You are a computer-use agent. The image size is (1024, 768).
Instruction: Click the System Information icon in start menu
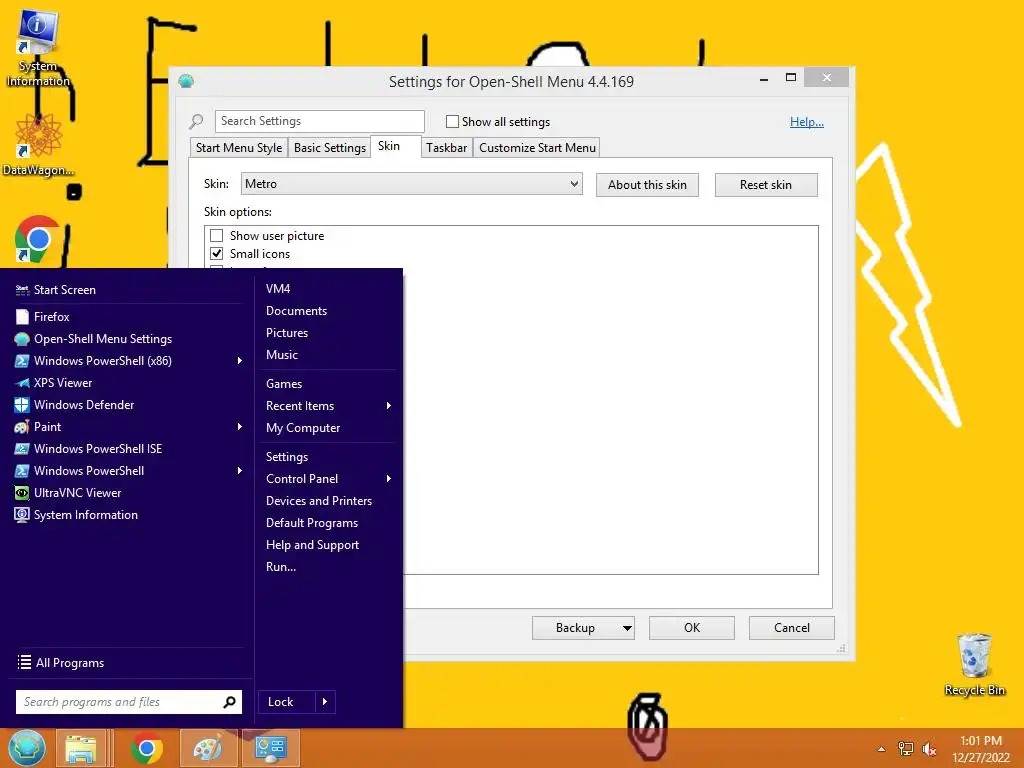coord(22,515)
